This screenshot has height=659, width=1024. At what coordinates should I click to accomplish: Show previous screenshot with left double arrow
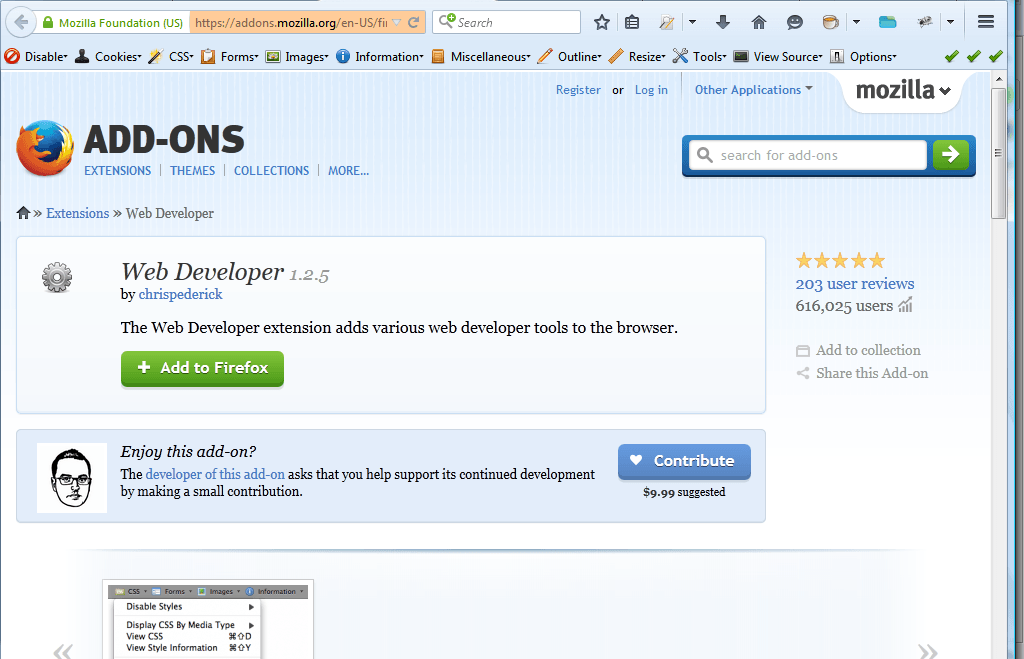63,651
